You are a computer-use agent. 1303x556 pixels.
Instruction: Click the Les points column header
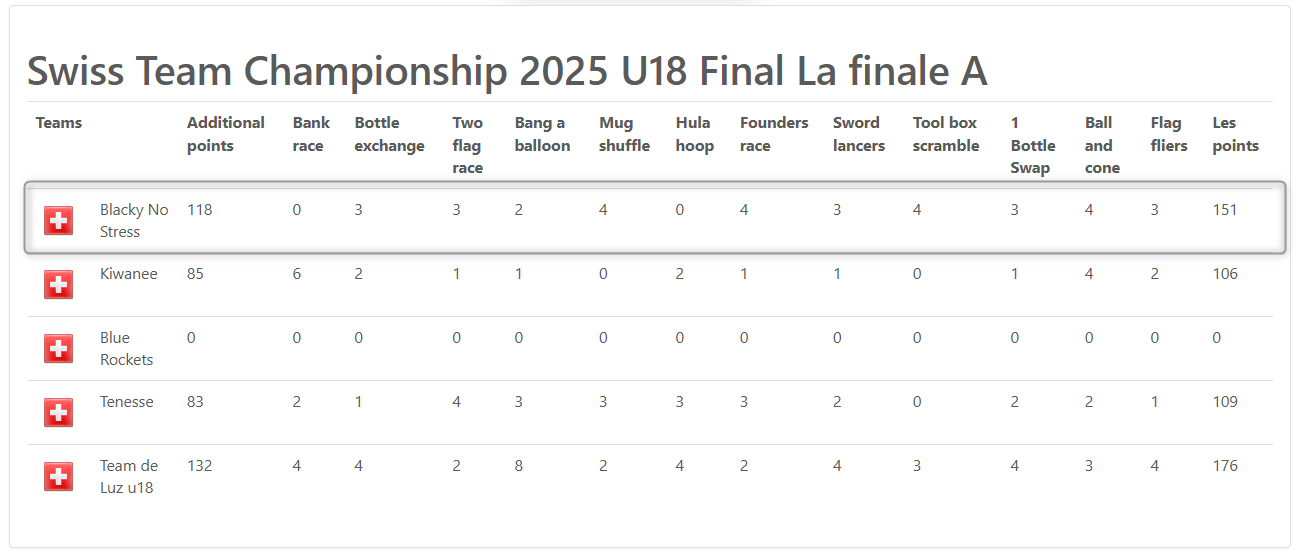[x=1235, y=134]
